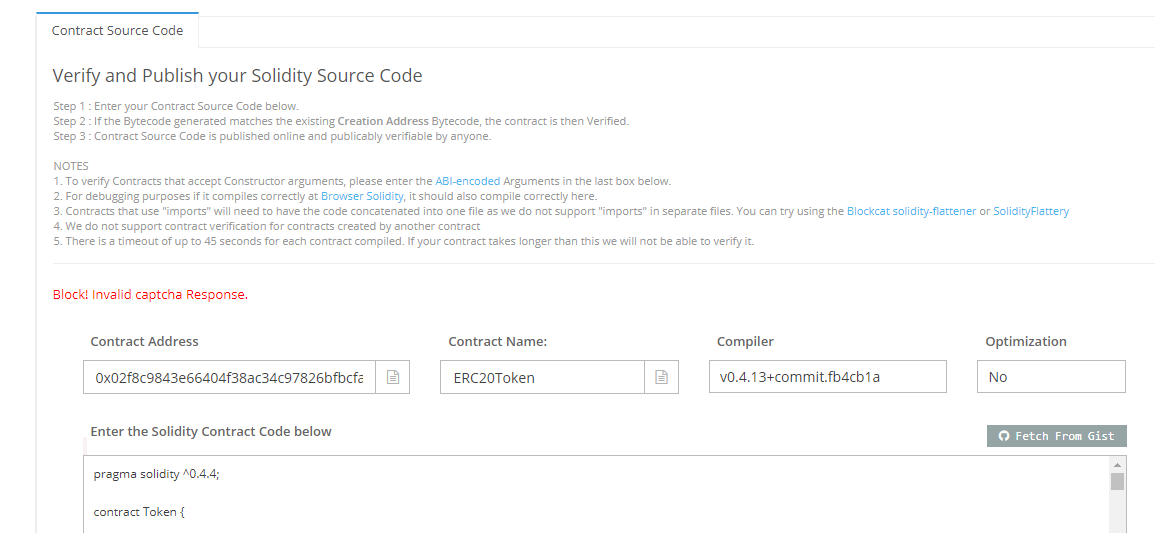Viewport: 1155px width, 533px height.
Task: Click the Compiler field label
Action: tap(745, 341)
